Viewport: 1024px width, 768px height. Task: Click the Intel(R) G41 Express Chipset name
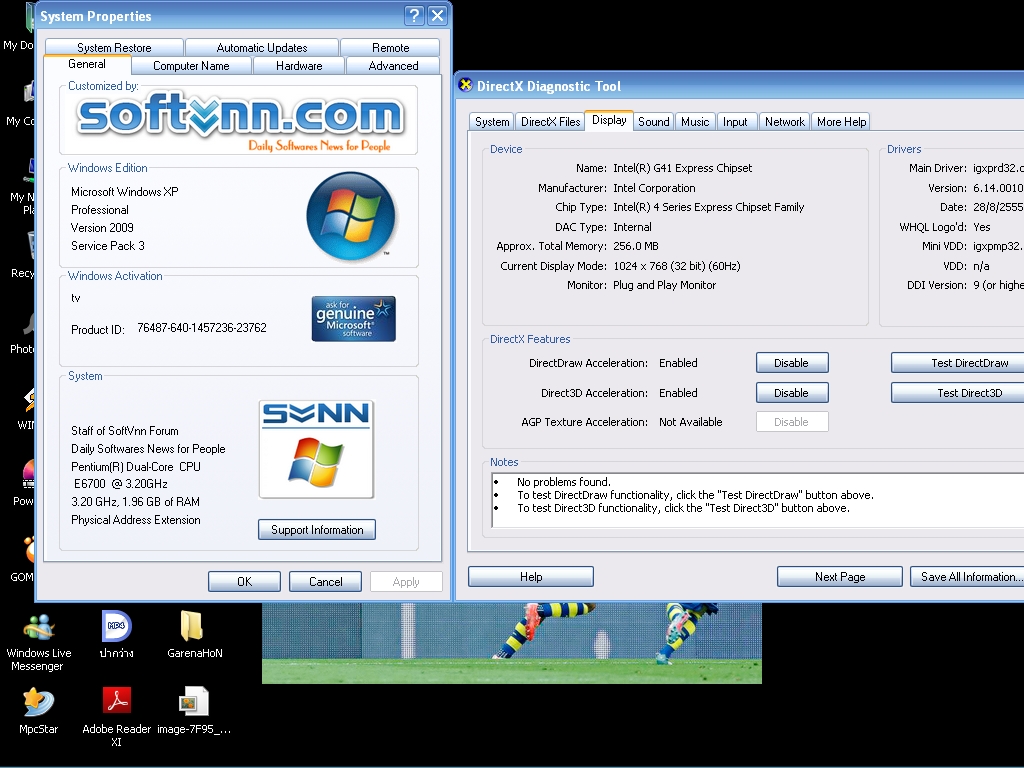tap(682, 168)
